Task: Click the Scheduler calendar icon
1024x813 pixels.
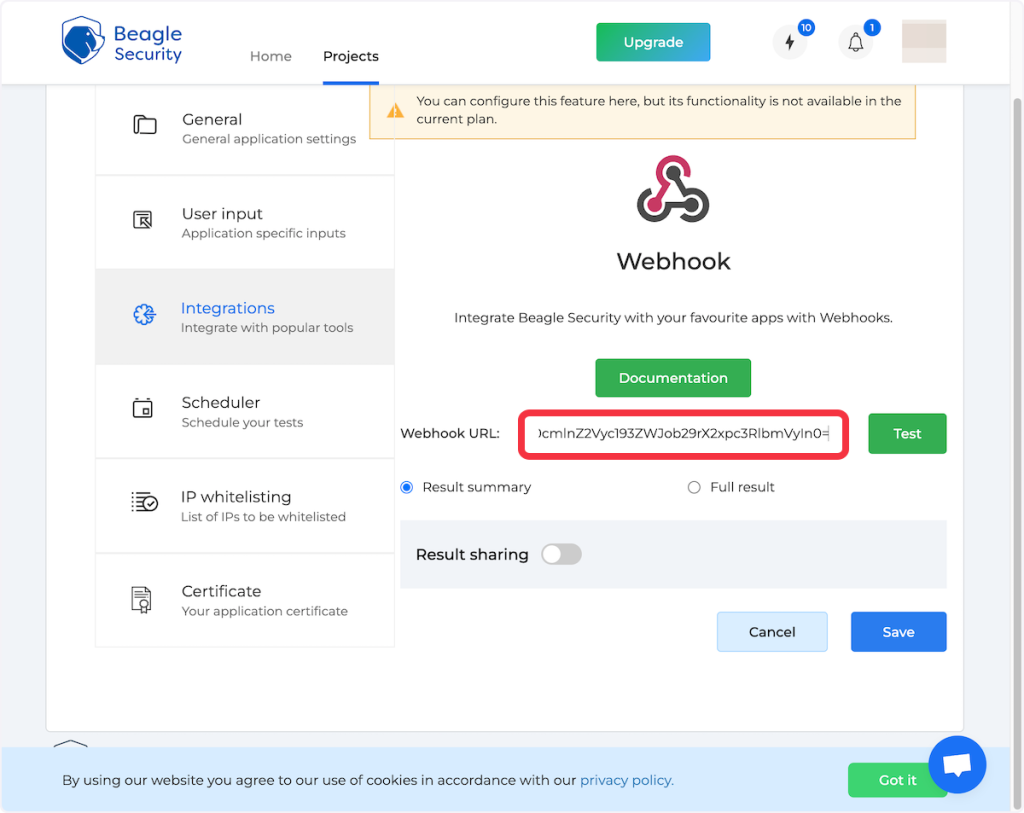Action: 143,409
